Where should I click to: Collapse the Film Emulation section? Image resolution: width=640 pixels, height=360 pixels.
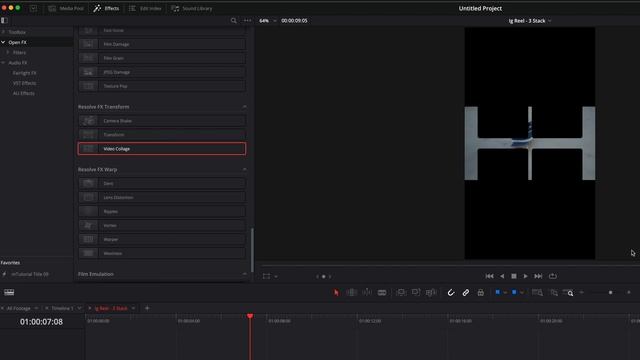[x=244, y=274]
